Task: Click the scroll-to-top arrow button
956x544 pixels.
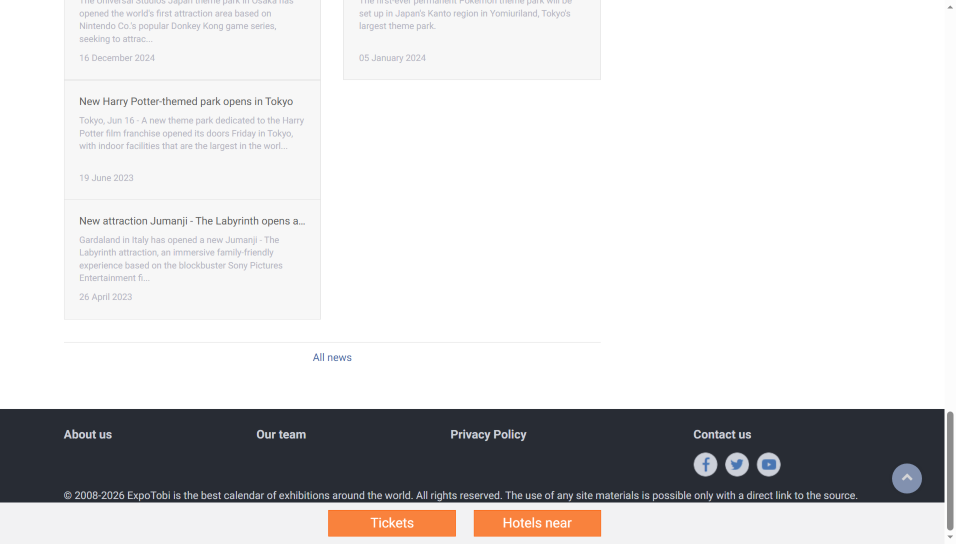Action: coord(907,478)
